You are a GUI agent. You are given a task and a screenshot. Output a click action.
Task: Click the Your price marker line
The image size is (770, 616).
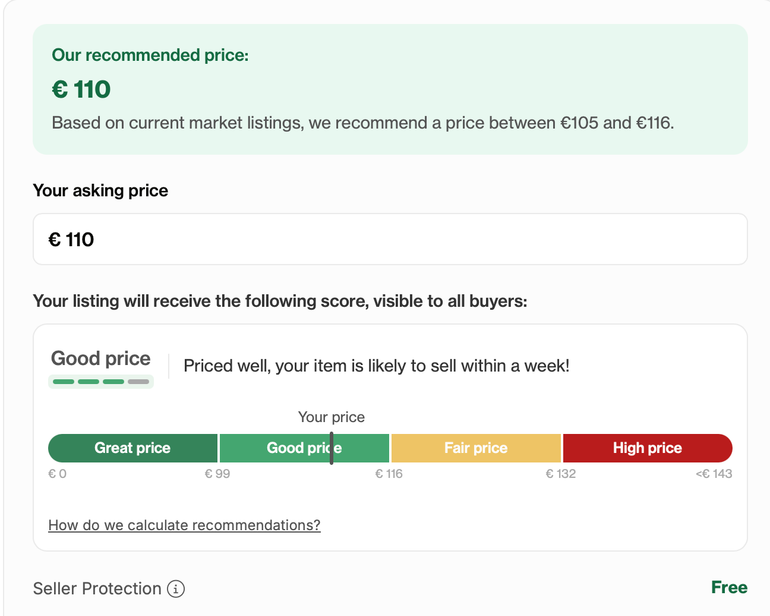[x=331, y=448]
